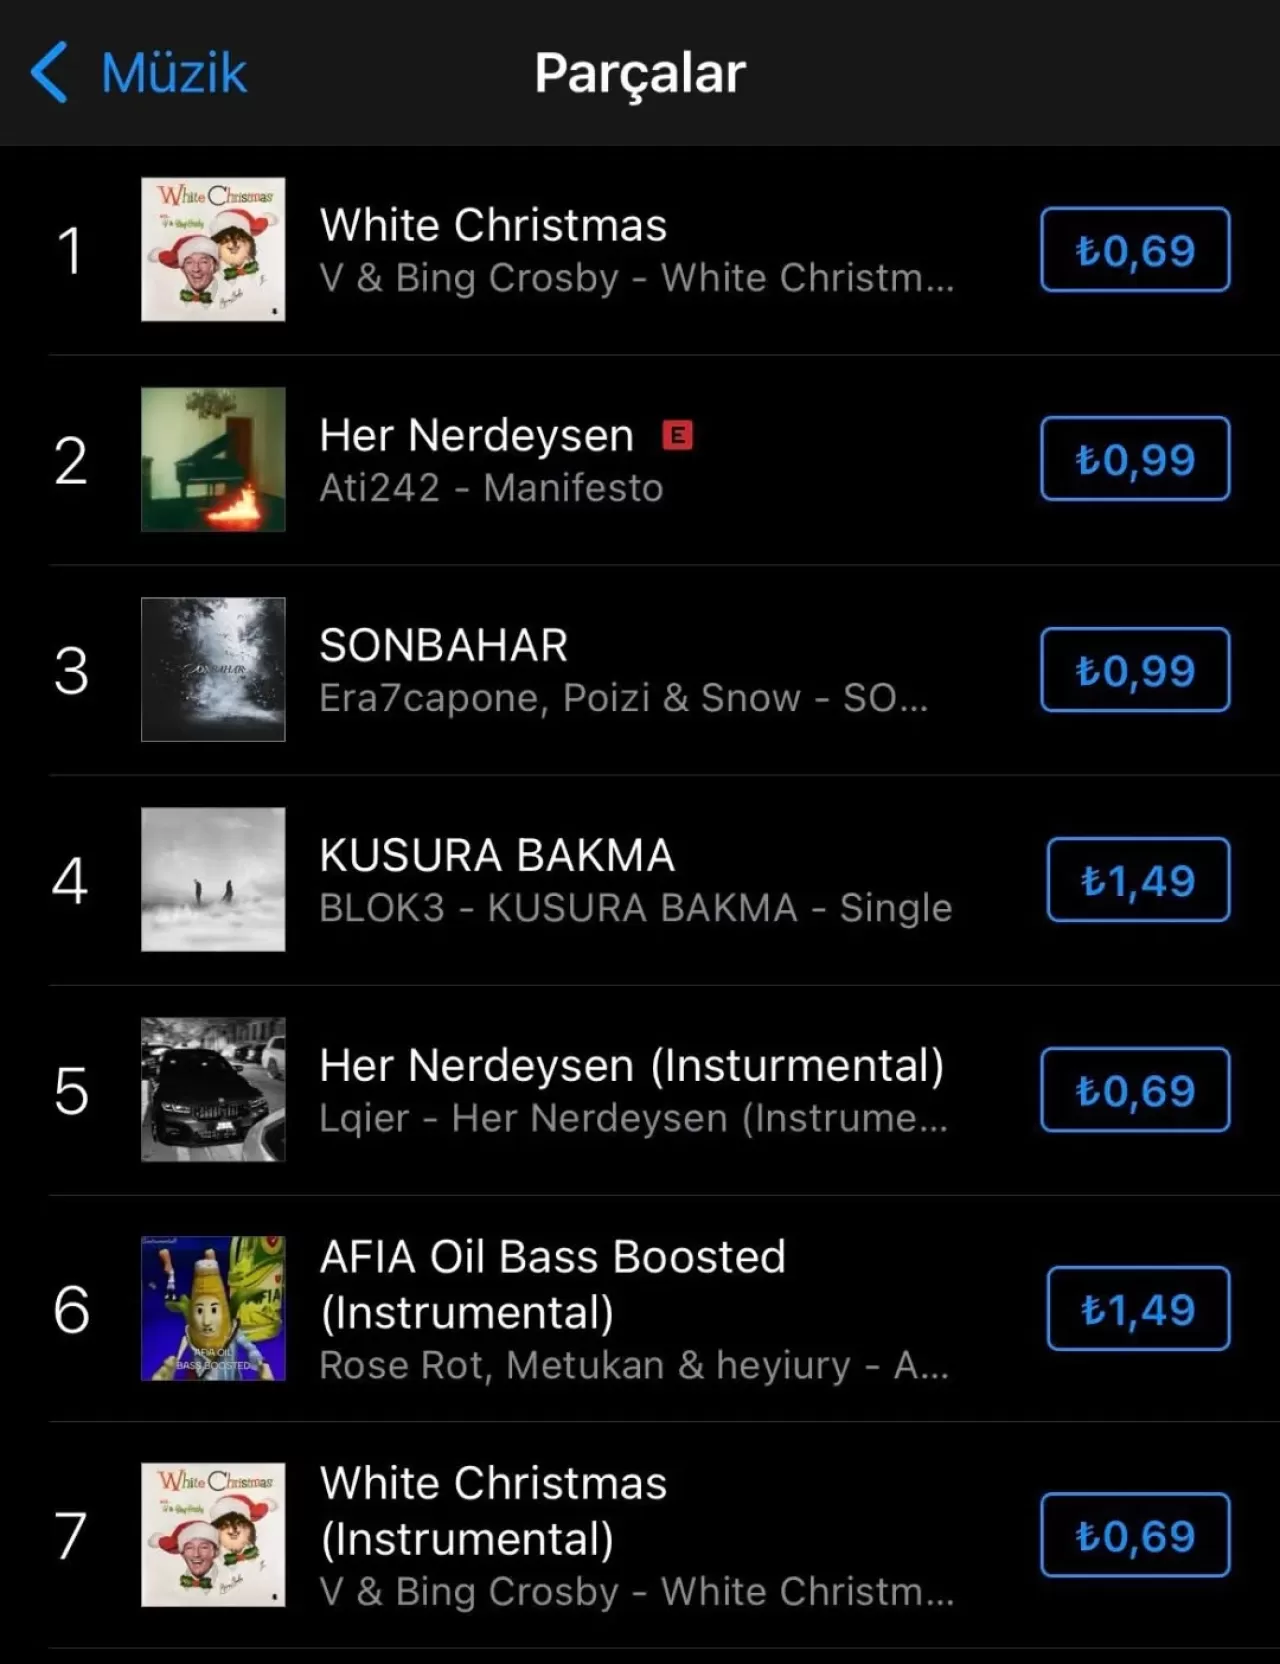Buy White Christmas for ₺0,69

click(1135, 250)
